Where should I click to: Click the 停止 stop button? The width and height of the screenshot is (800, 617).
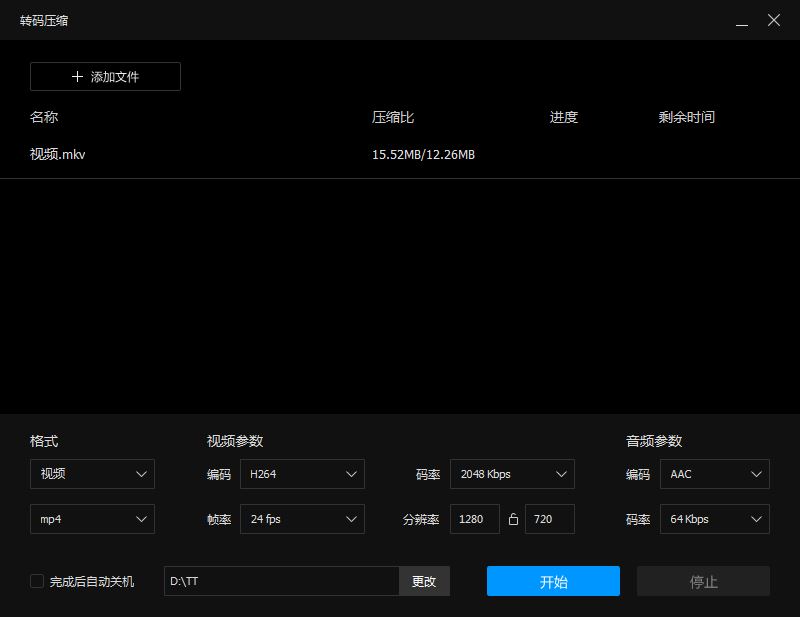703,581
